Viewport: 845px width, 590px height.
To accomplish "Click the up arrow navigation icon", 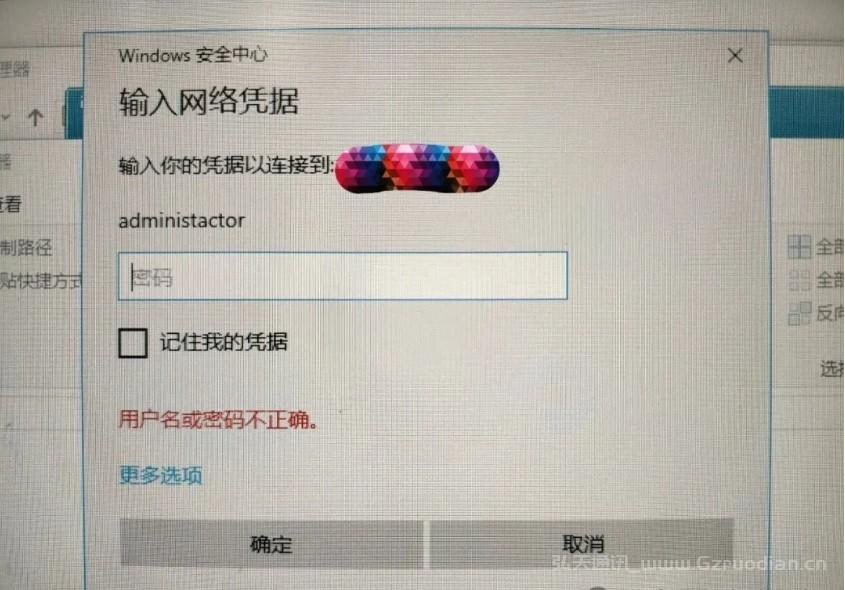I will [x=36, y=117].
